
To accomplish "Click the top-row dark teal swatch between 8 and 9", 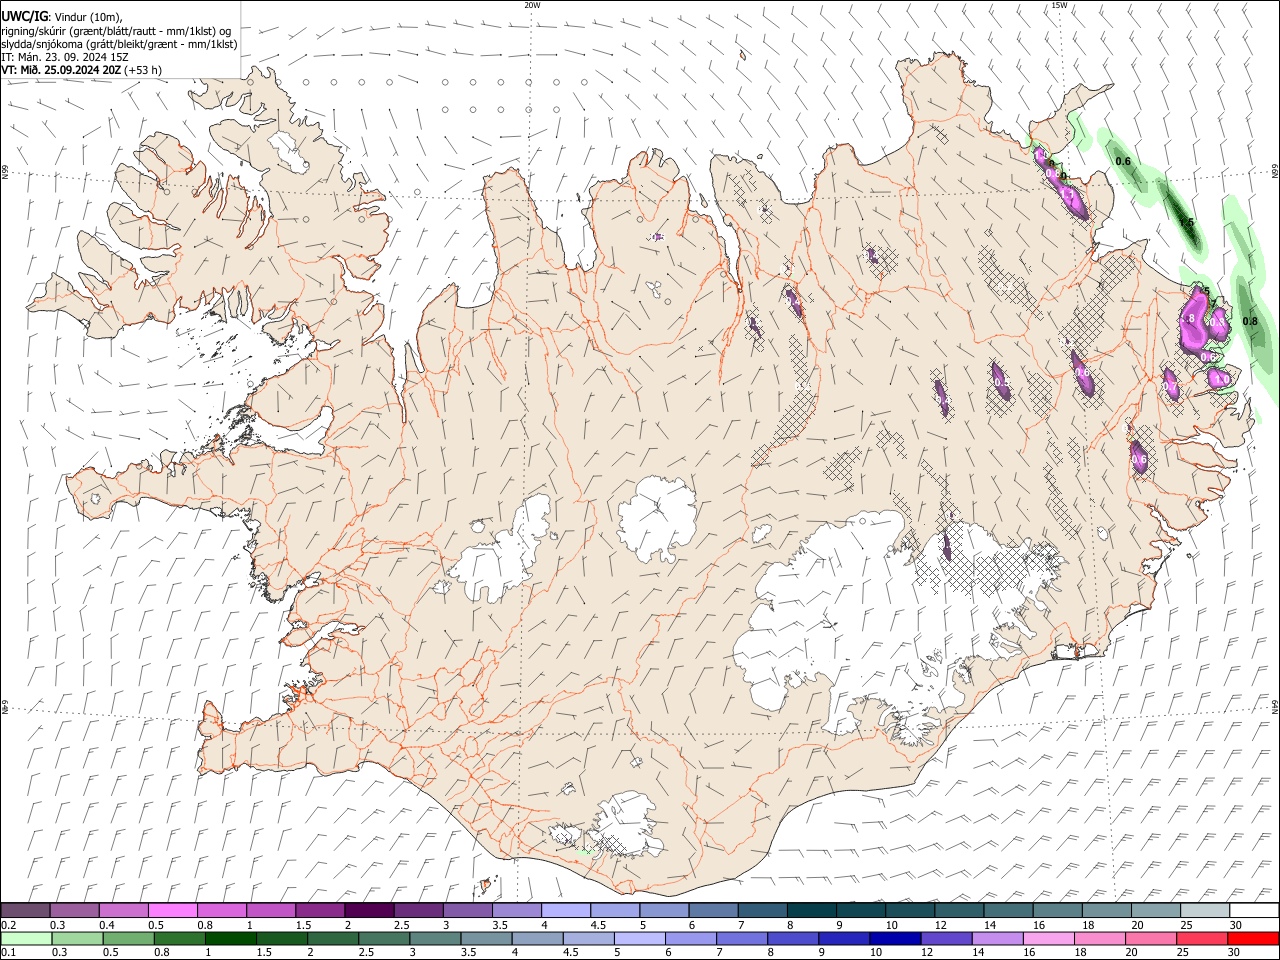I will point(811,911).
